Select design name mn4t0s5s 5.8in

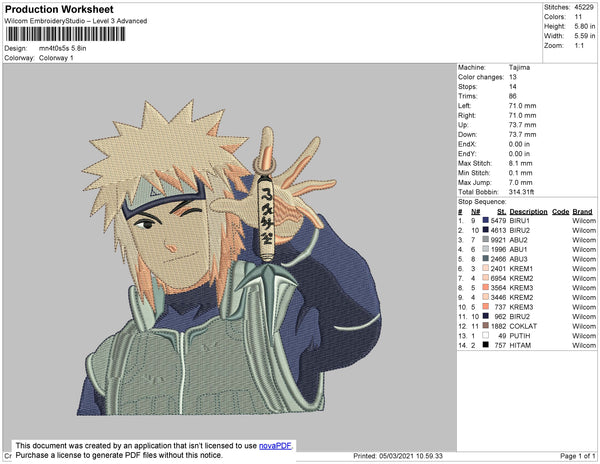(x=62, y=48)
